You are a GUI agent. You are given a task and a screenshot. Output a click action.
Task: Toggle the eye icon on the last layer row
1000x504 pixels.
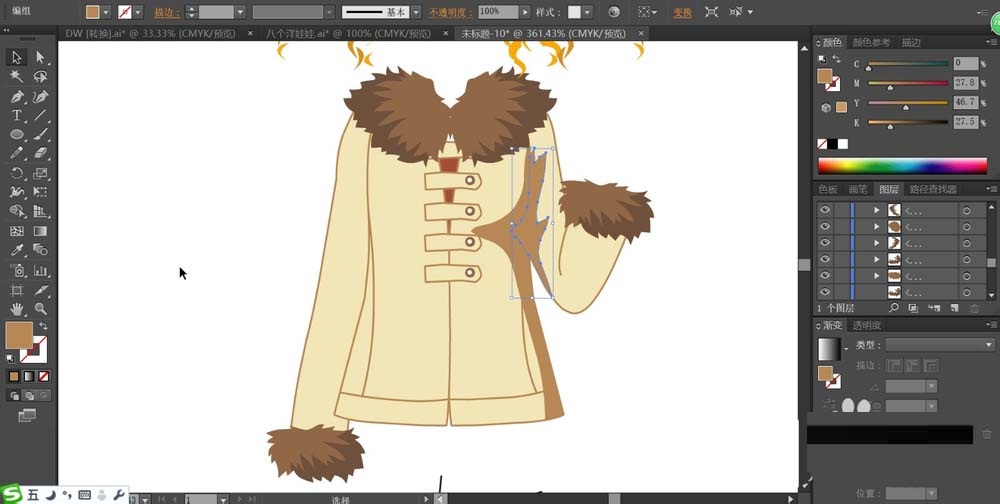tap(825, 292)
